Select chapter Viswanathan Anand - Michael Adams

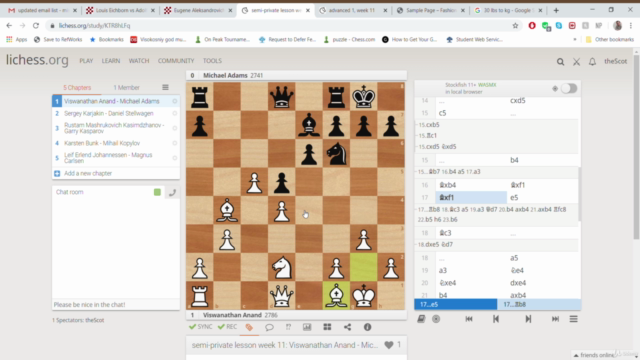click(x=111, y=101)
